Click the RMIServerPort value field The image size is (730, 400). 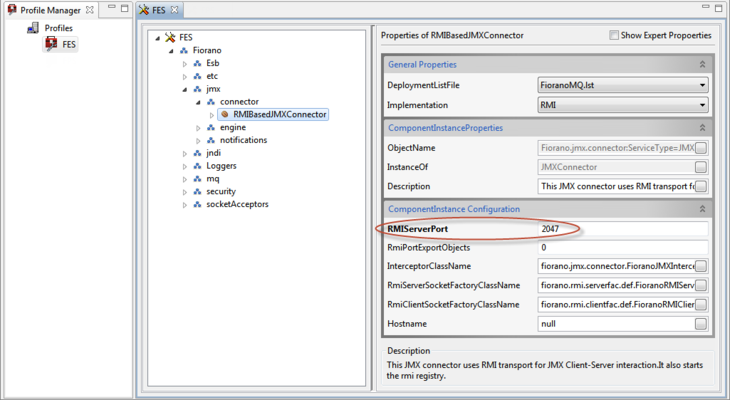tap(623, 229)
